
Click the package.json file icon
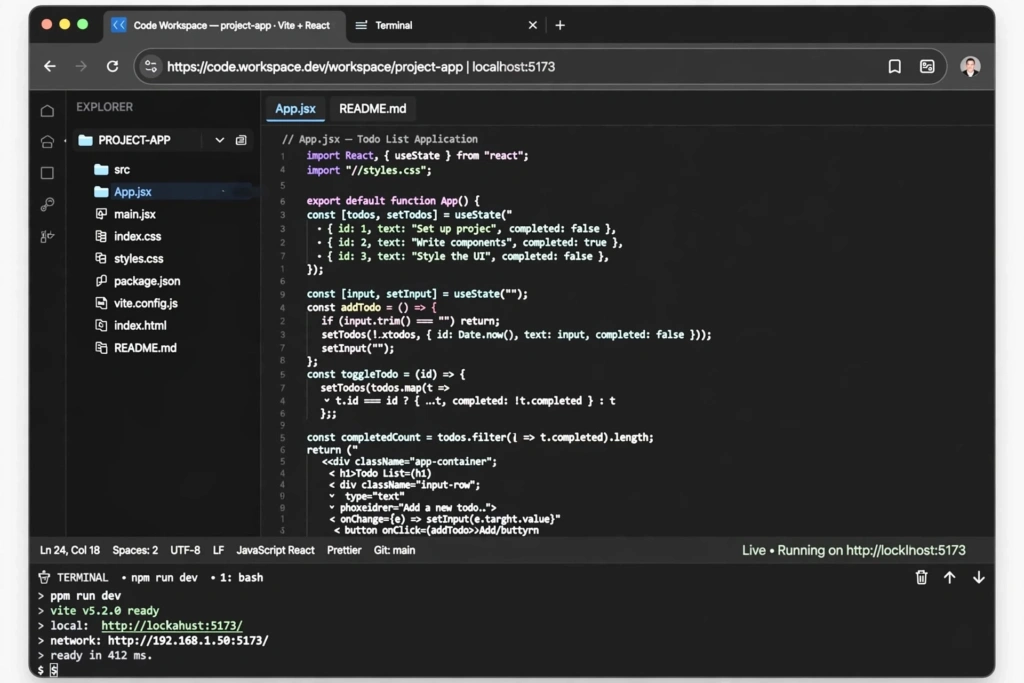101,281
